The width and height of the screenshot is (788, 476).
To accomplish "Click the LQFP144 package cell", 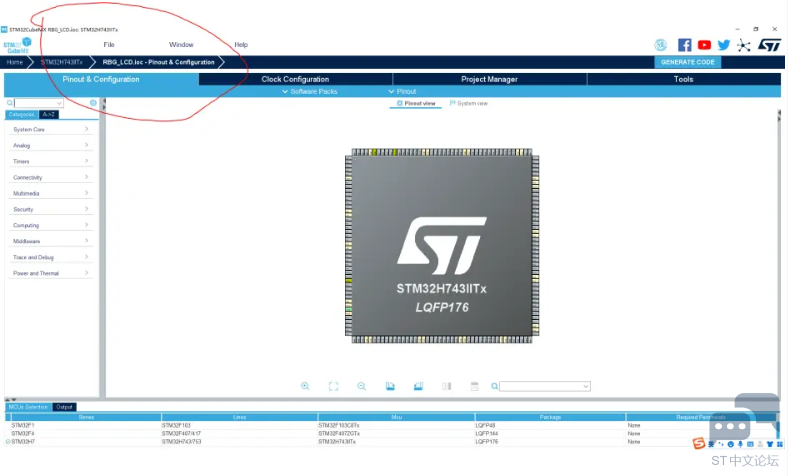I will pos(486,433).
